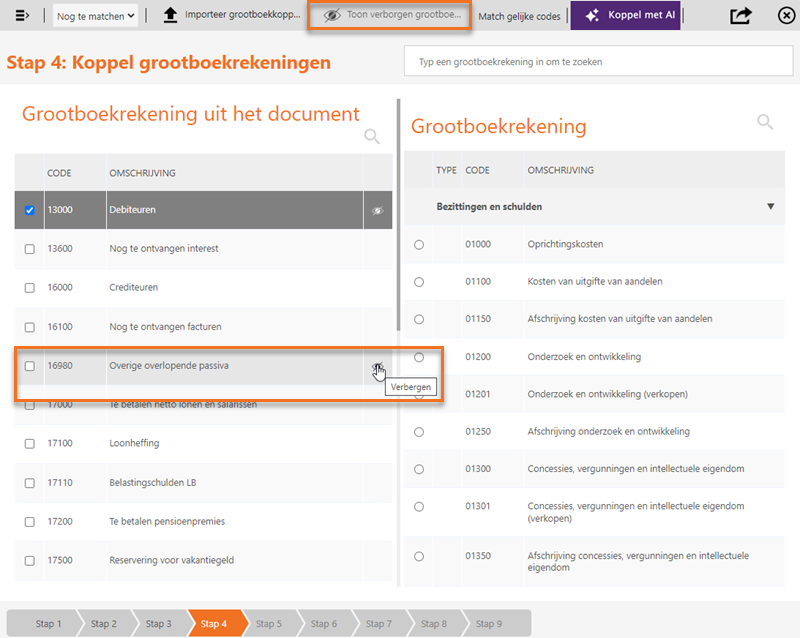The height and width of the screenshot is (638, 800).
Task: Click the Oprichtingskosten row text
Action: coord(565,244)
